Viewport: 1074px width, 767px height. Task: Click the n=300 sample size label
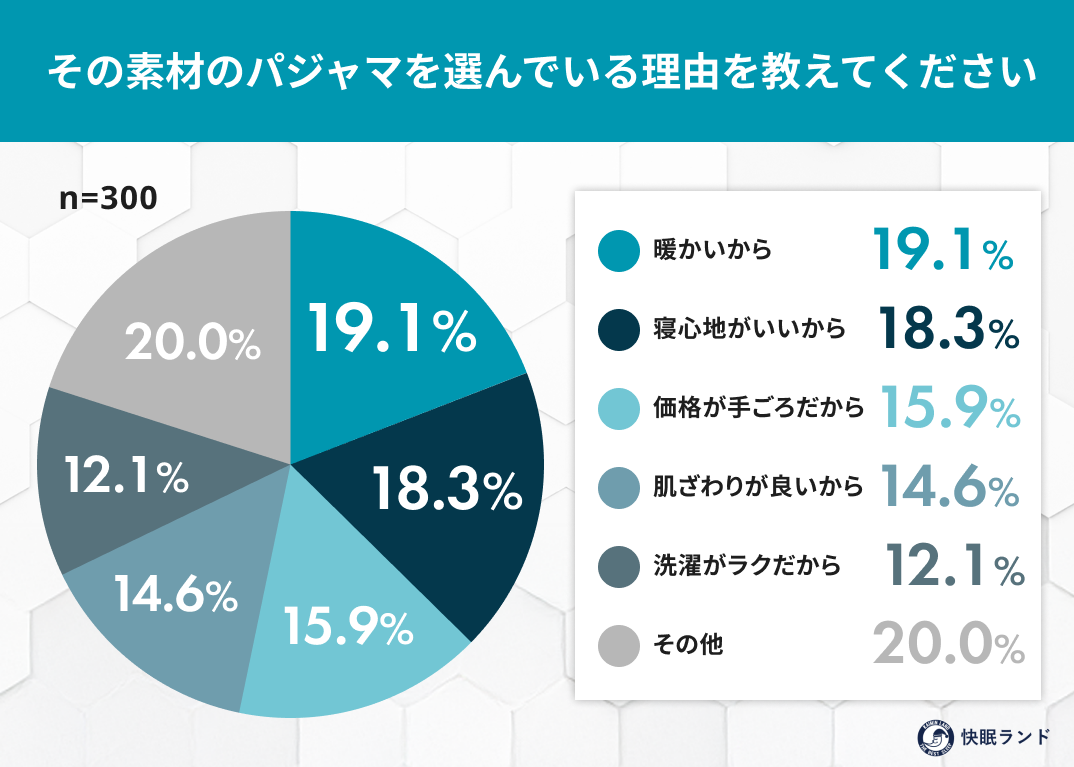pos(108,199)
